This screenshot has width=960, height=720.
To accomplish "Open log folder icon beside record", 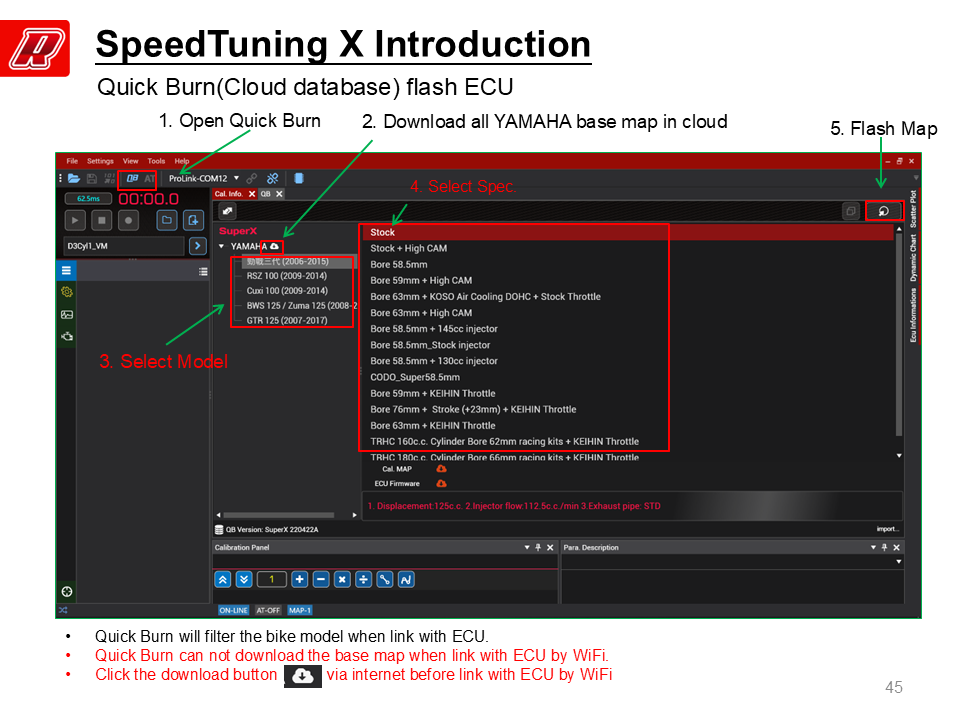I will point(167,220).
